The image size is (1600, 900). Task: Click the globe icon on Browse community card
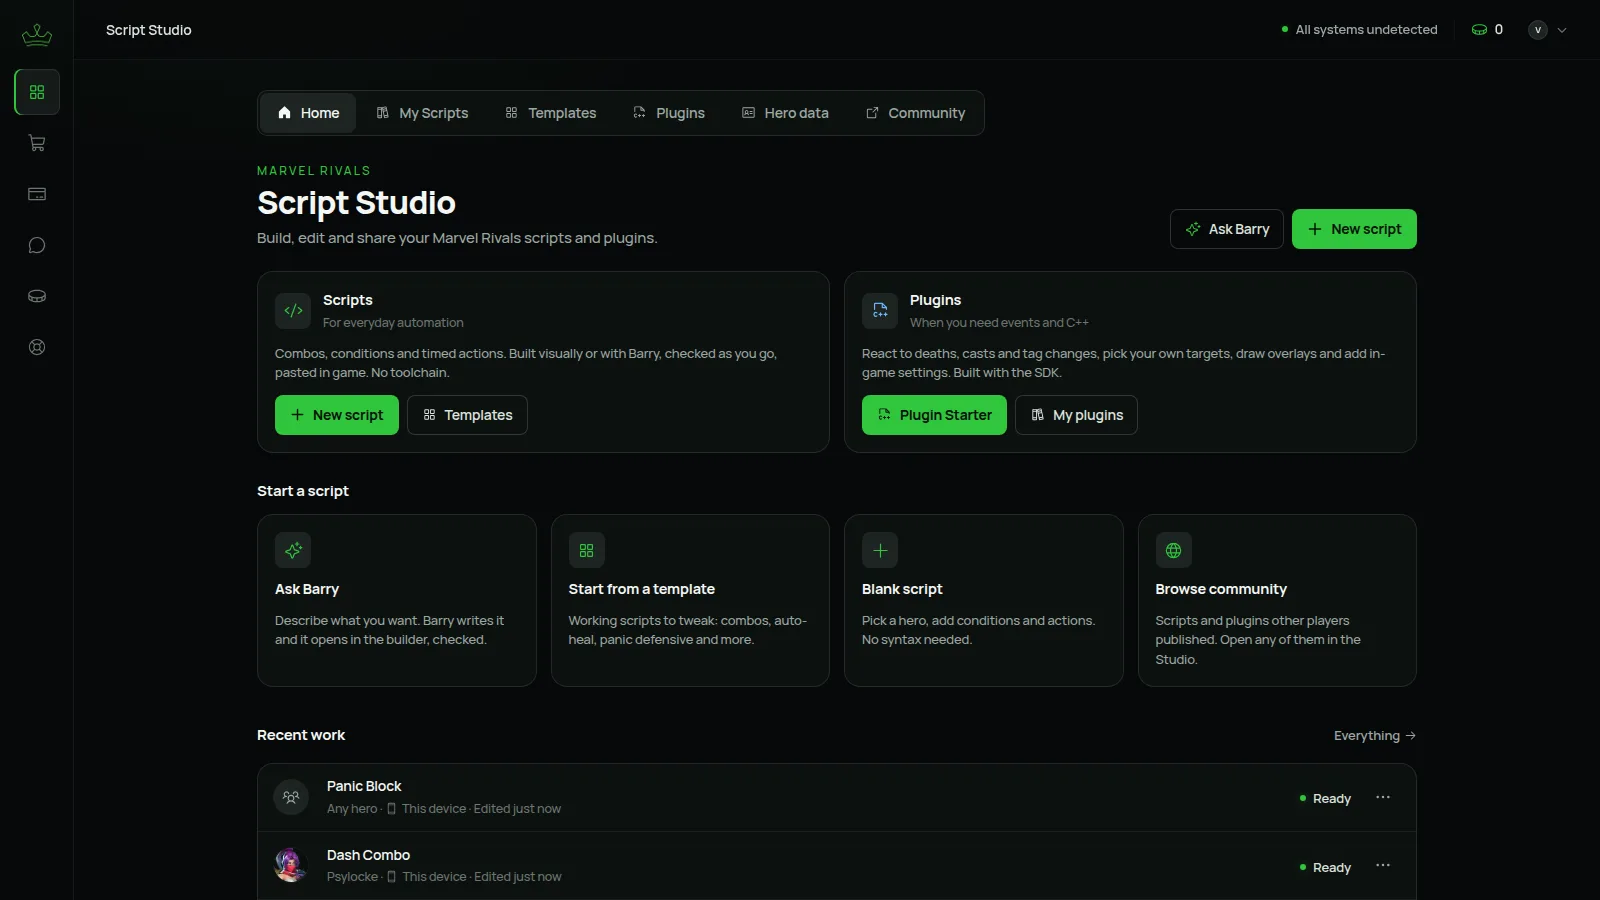coord(1173,550)
